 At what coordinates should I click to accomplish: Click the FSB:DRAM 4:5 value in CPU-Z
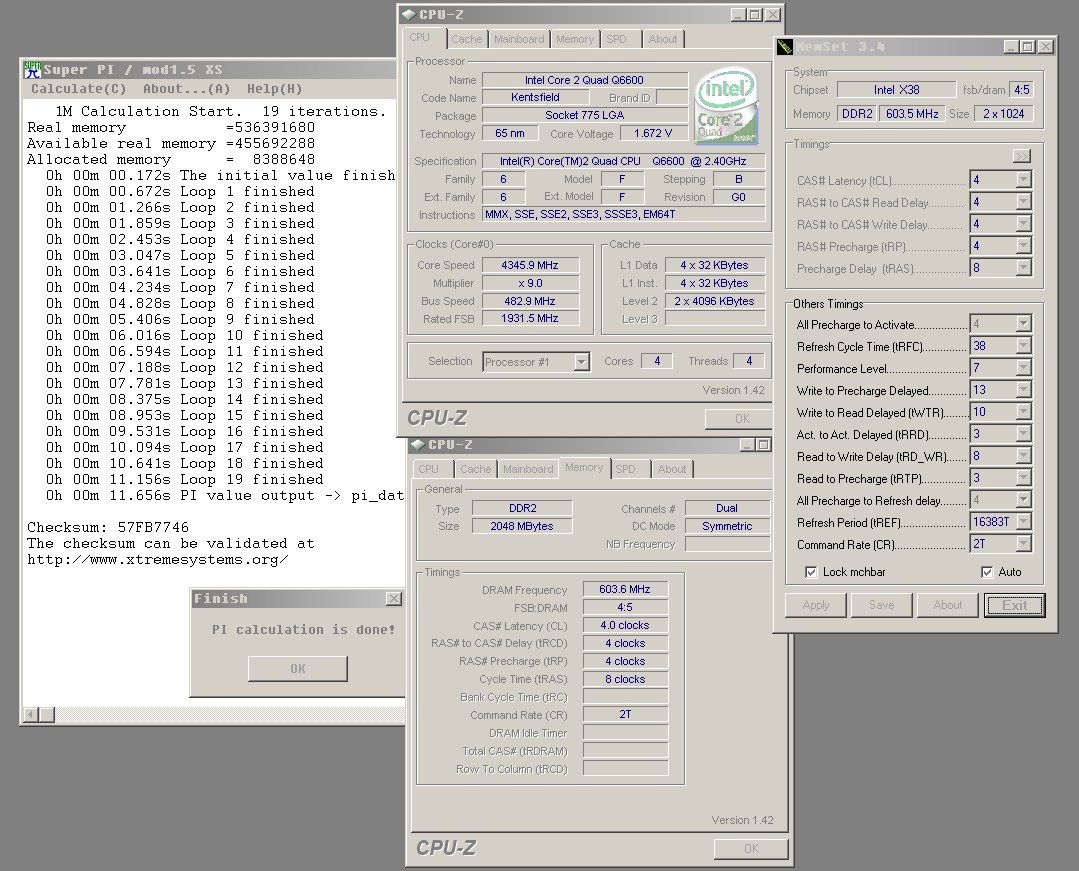click(625, 607)
